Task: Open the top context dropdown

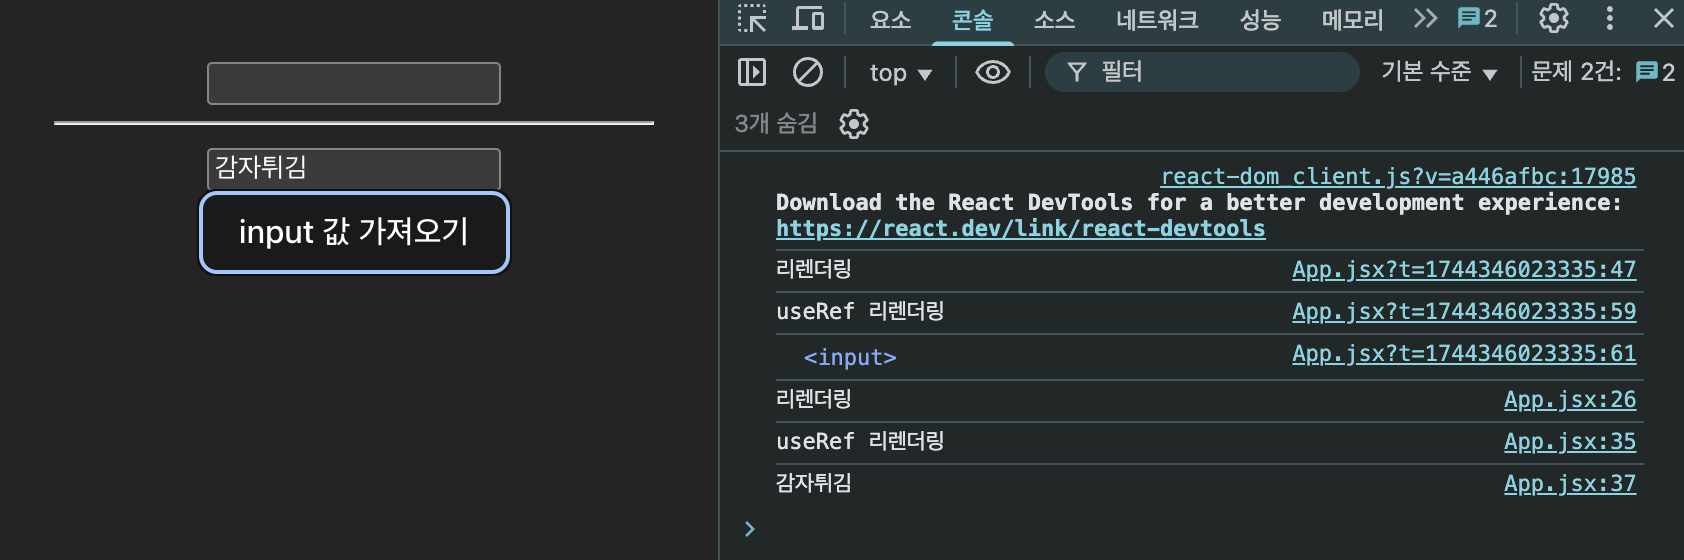Action: pyautogui.click(x=900, y=73)
